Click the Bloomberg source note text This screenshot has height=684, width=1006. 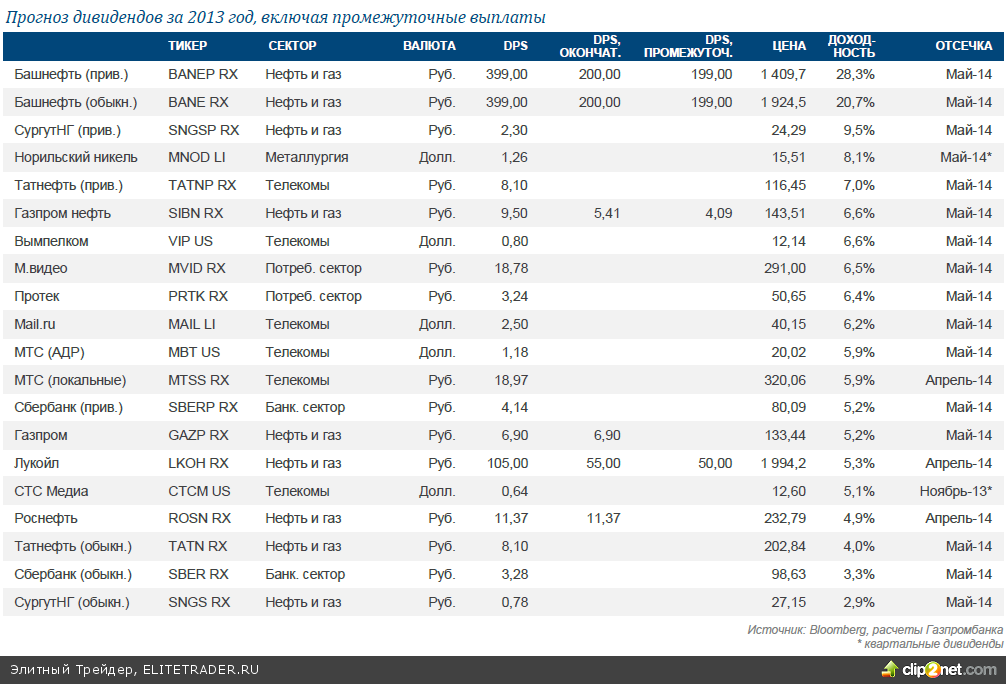tap(875, 630)
